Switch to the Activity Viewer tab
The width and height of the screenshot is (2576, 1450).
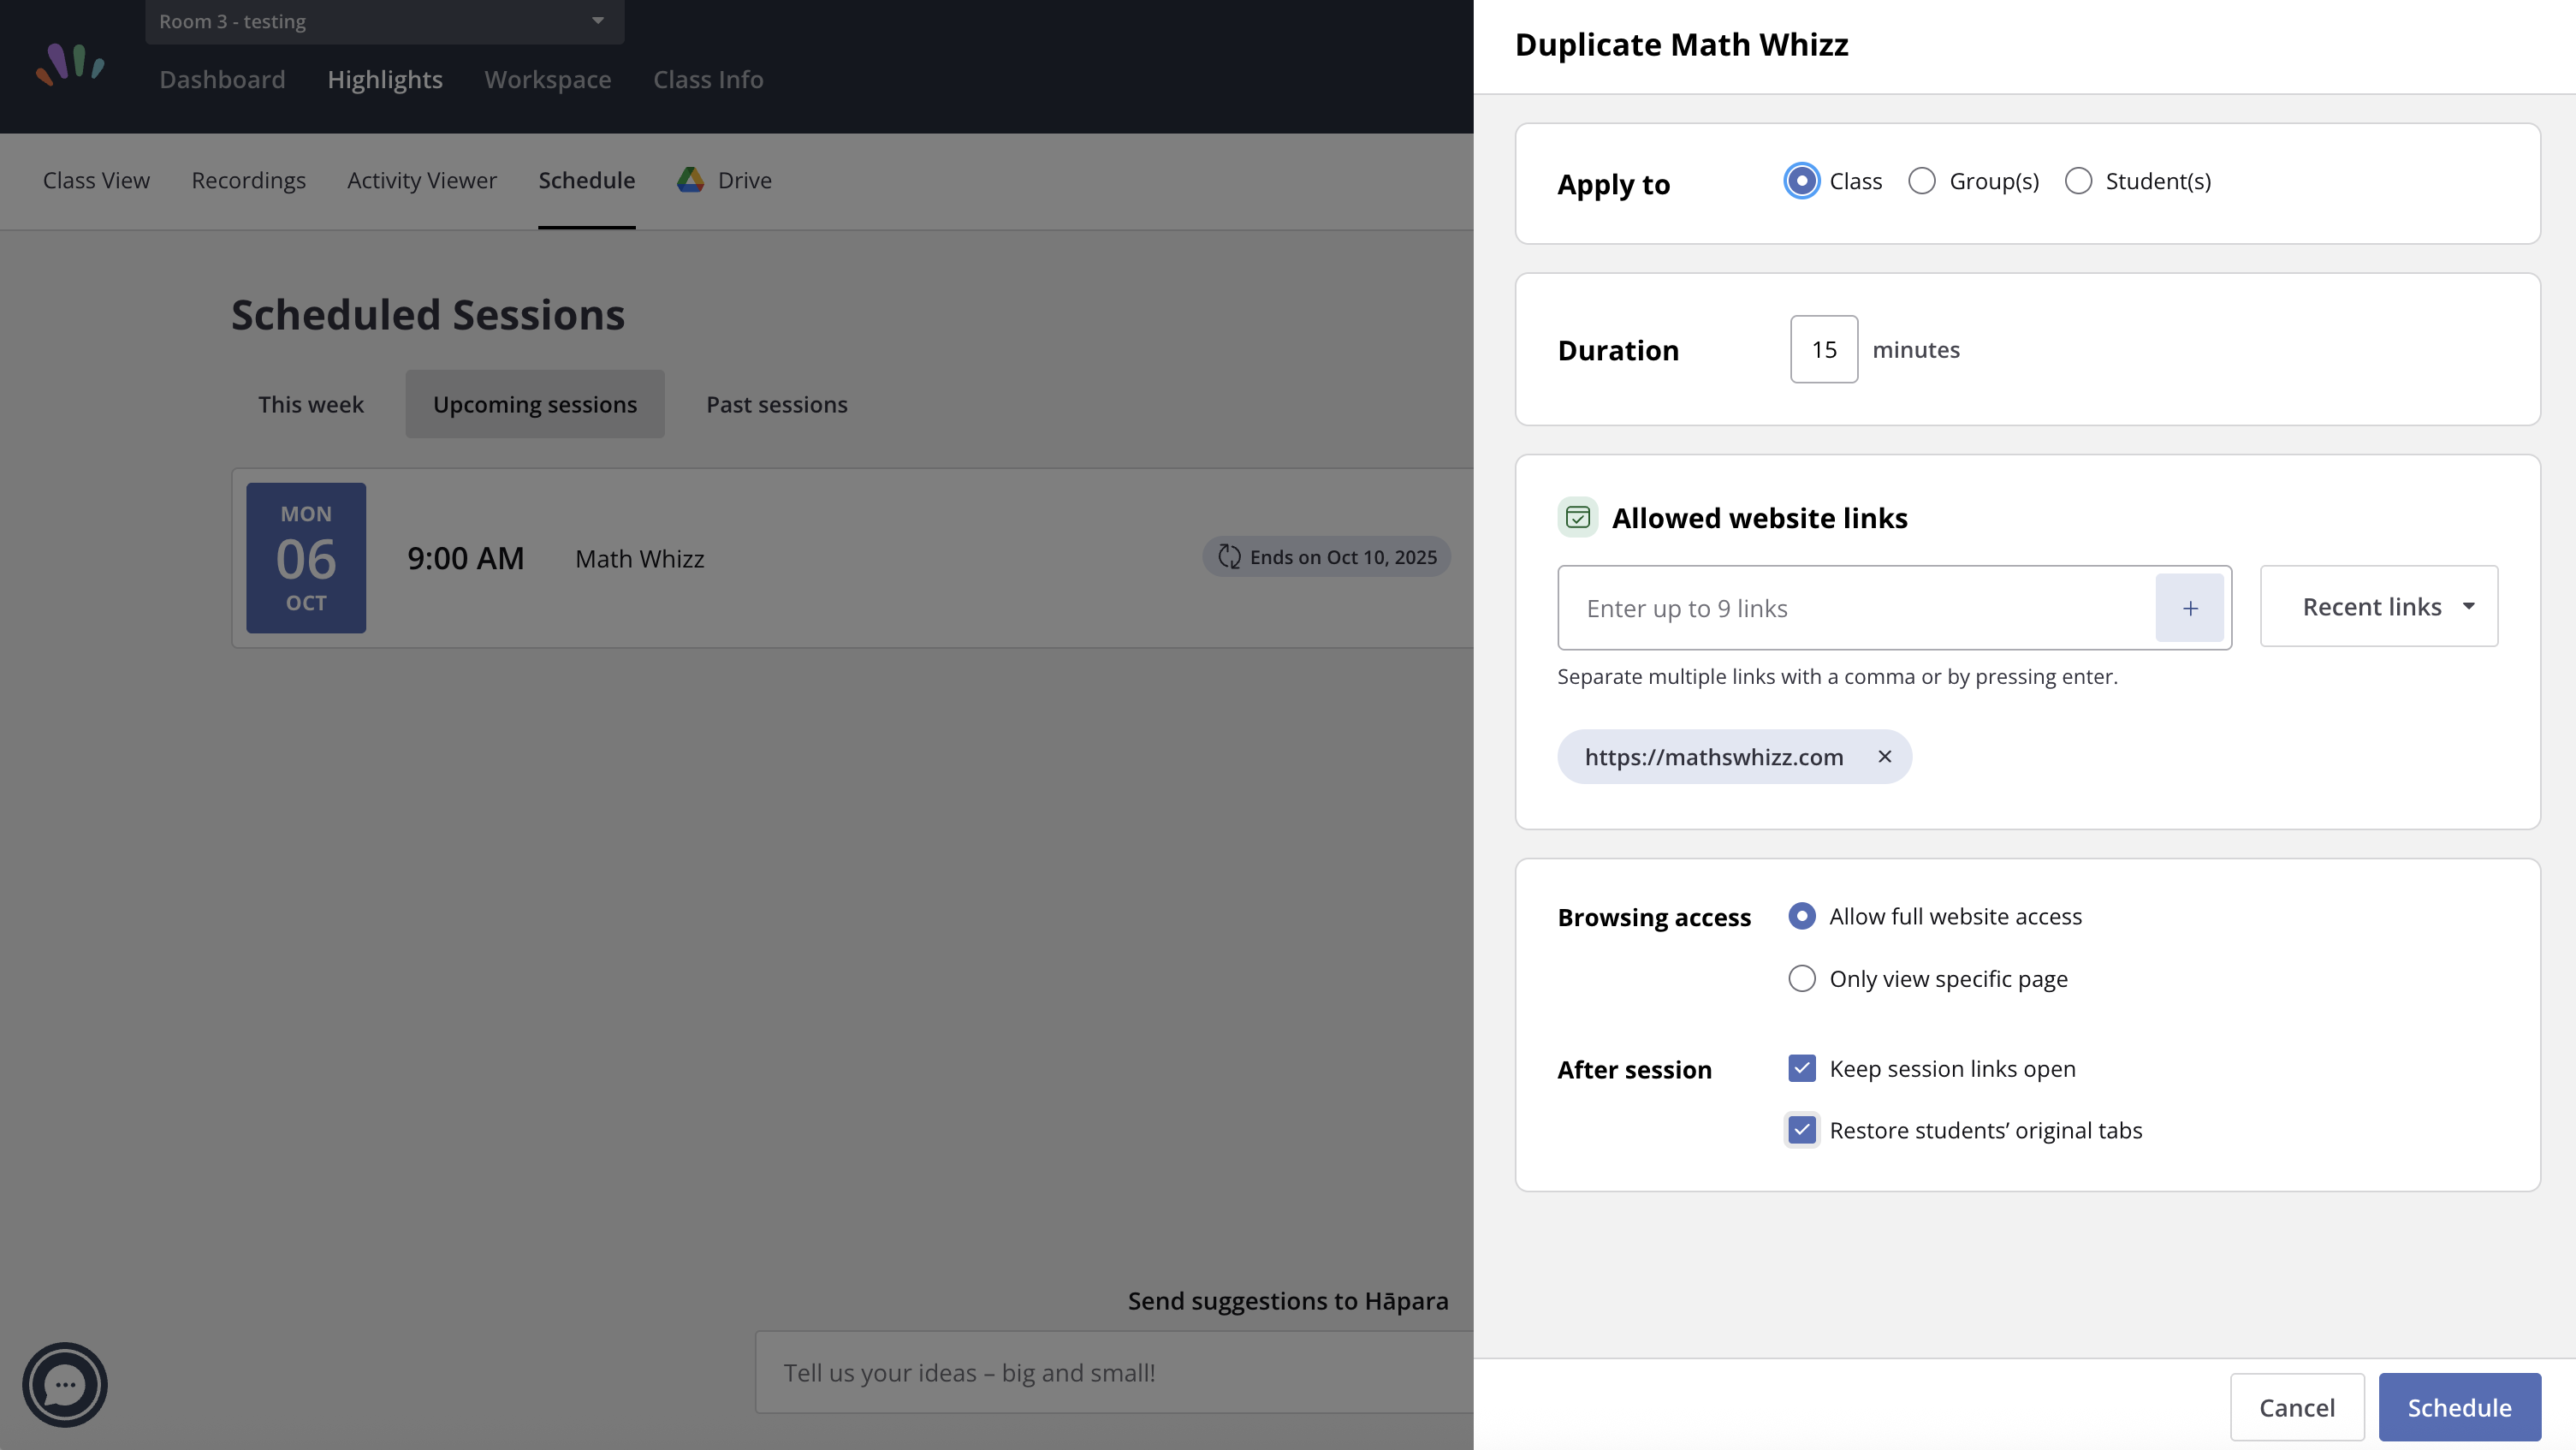tap(422, 180)
